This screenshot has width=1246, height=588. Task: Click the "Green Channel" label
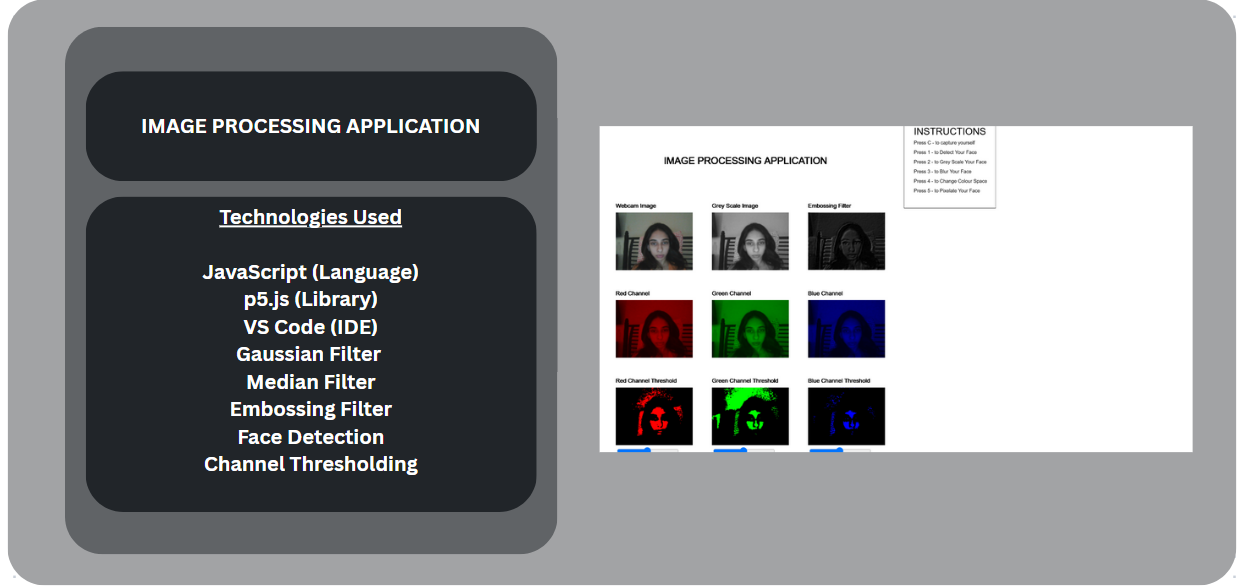(732, 294)
